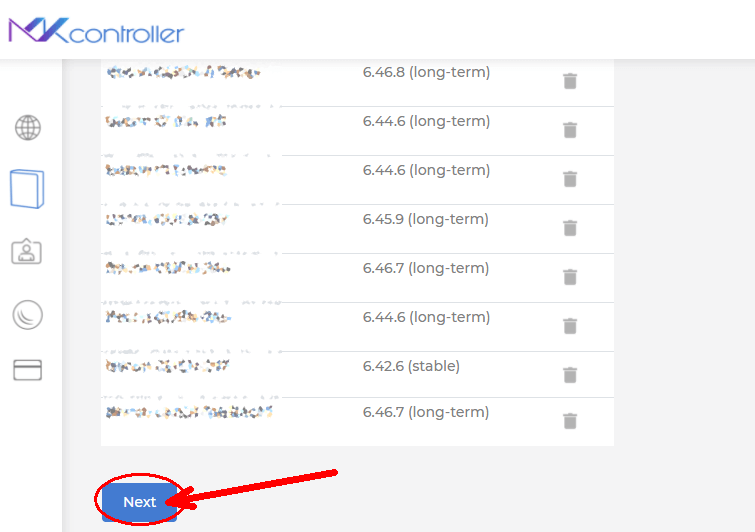
Task: Click the MKController logo
Action: click(x=96, y=31)
